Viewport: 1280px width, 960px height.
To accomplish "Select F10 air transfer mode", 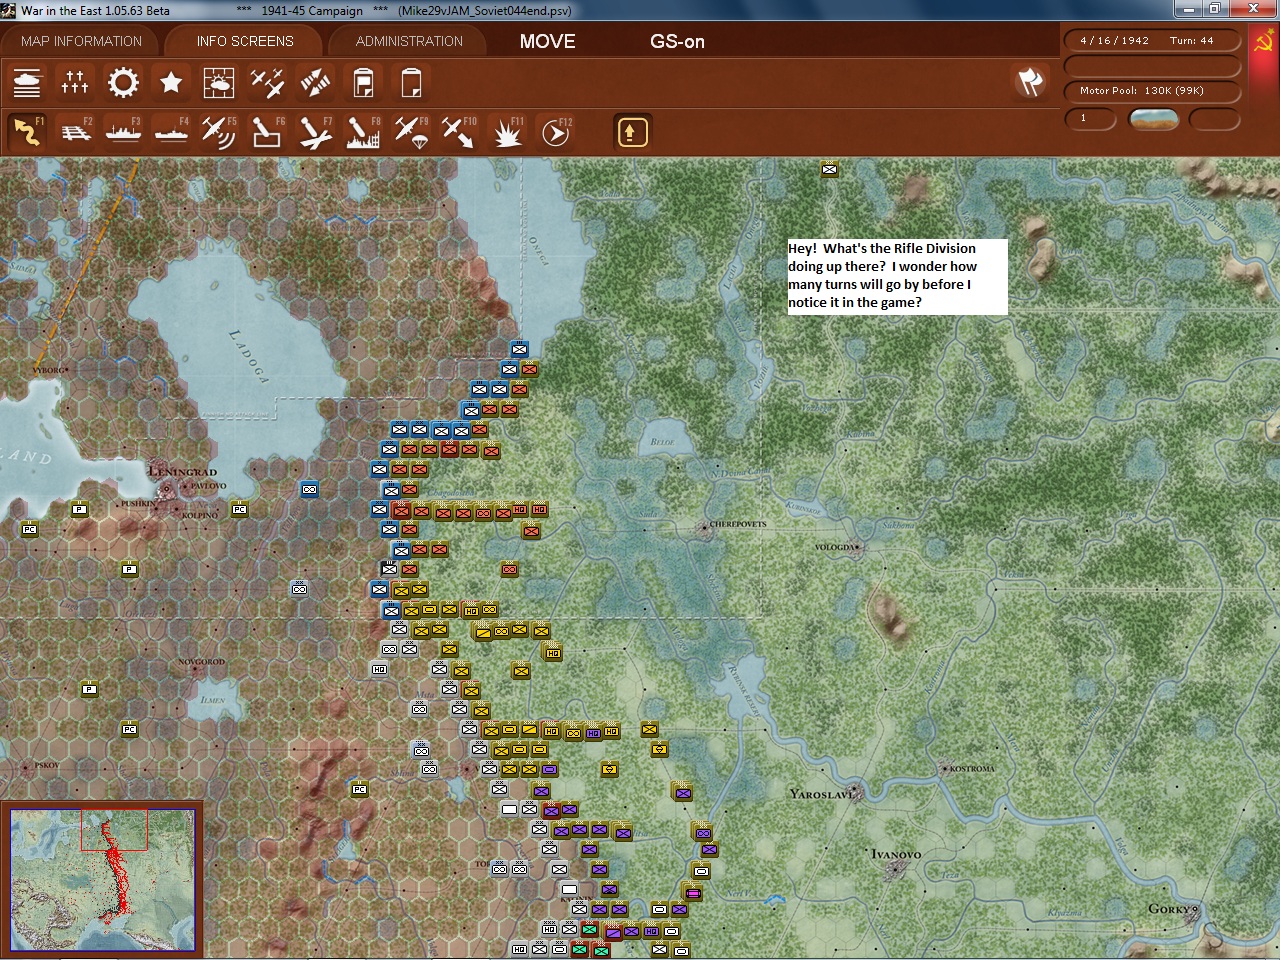I will pyautogui.click(x=459, y=131).
